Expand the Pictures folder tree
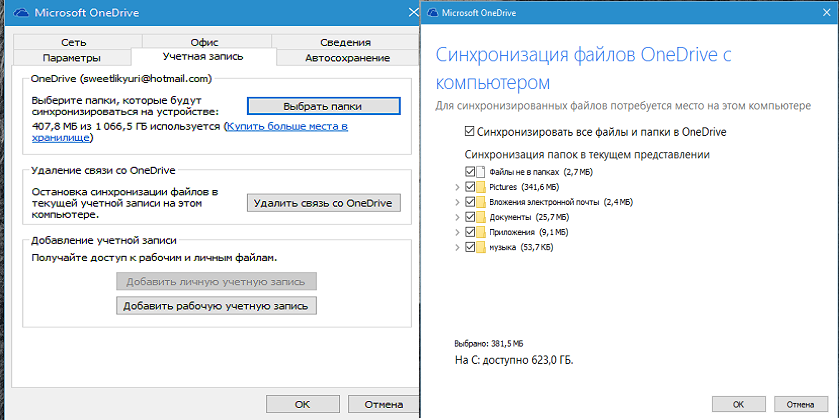The height and width of the screenshot is (420, 840). pyautogui.click(x=457, y=188)
